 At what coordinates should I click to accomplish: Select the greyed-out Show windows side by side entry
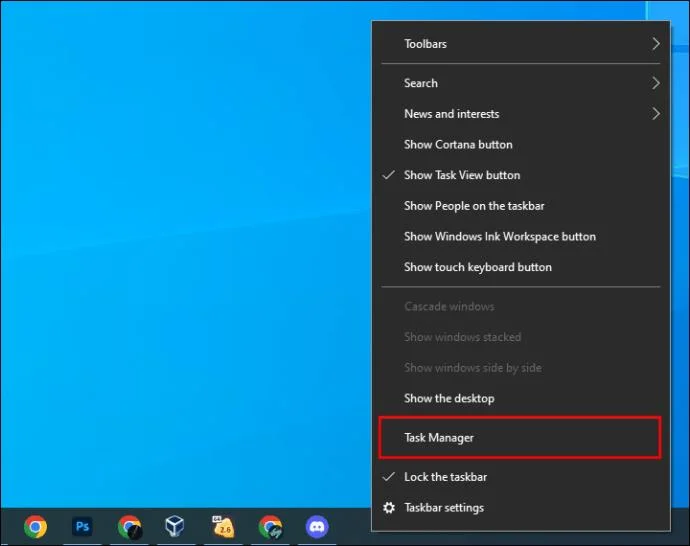(x=521, y=368)
